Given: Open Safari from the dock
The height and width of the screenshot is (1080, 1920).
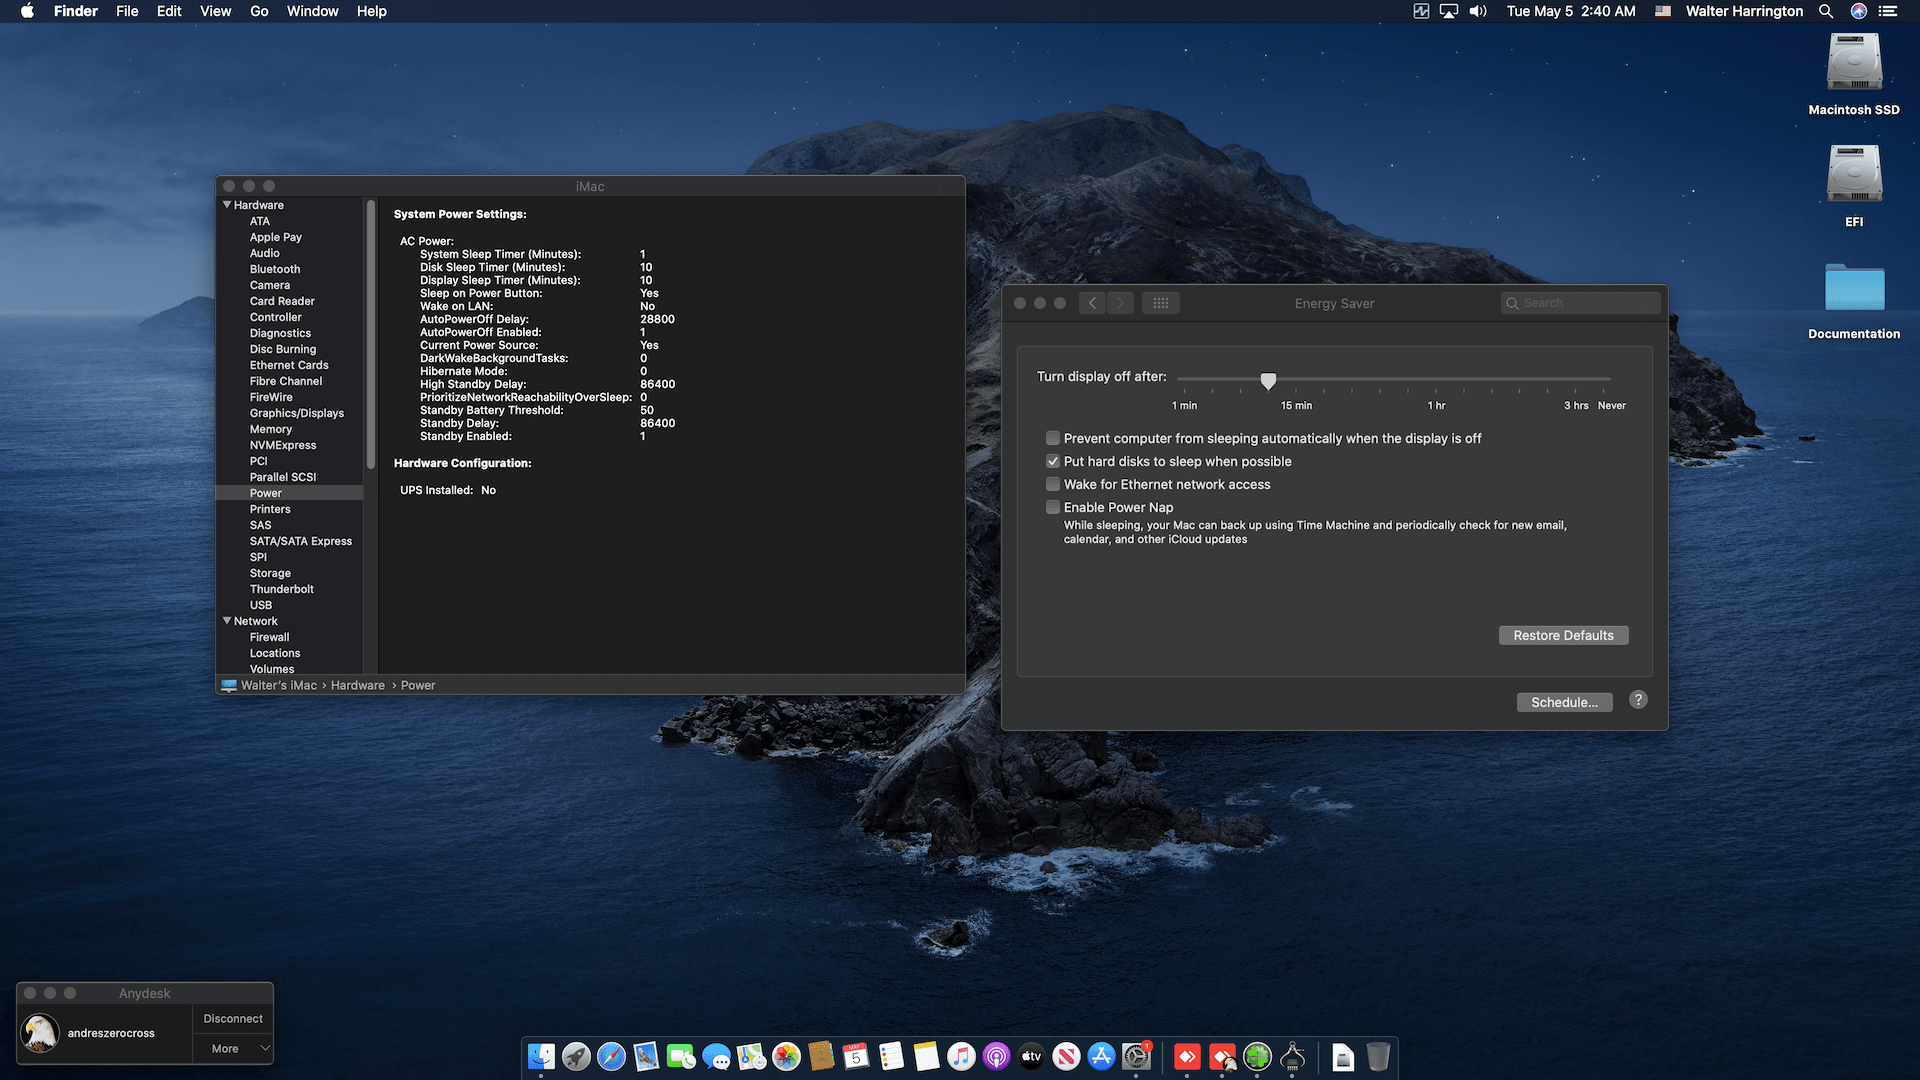Looking at the screenshot, I should click(x=611, y=1056).
